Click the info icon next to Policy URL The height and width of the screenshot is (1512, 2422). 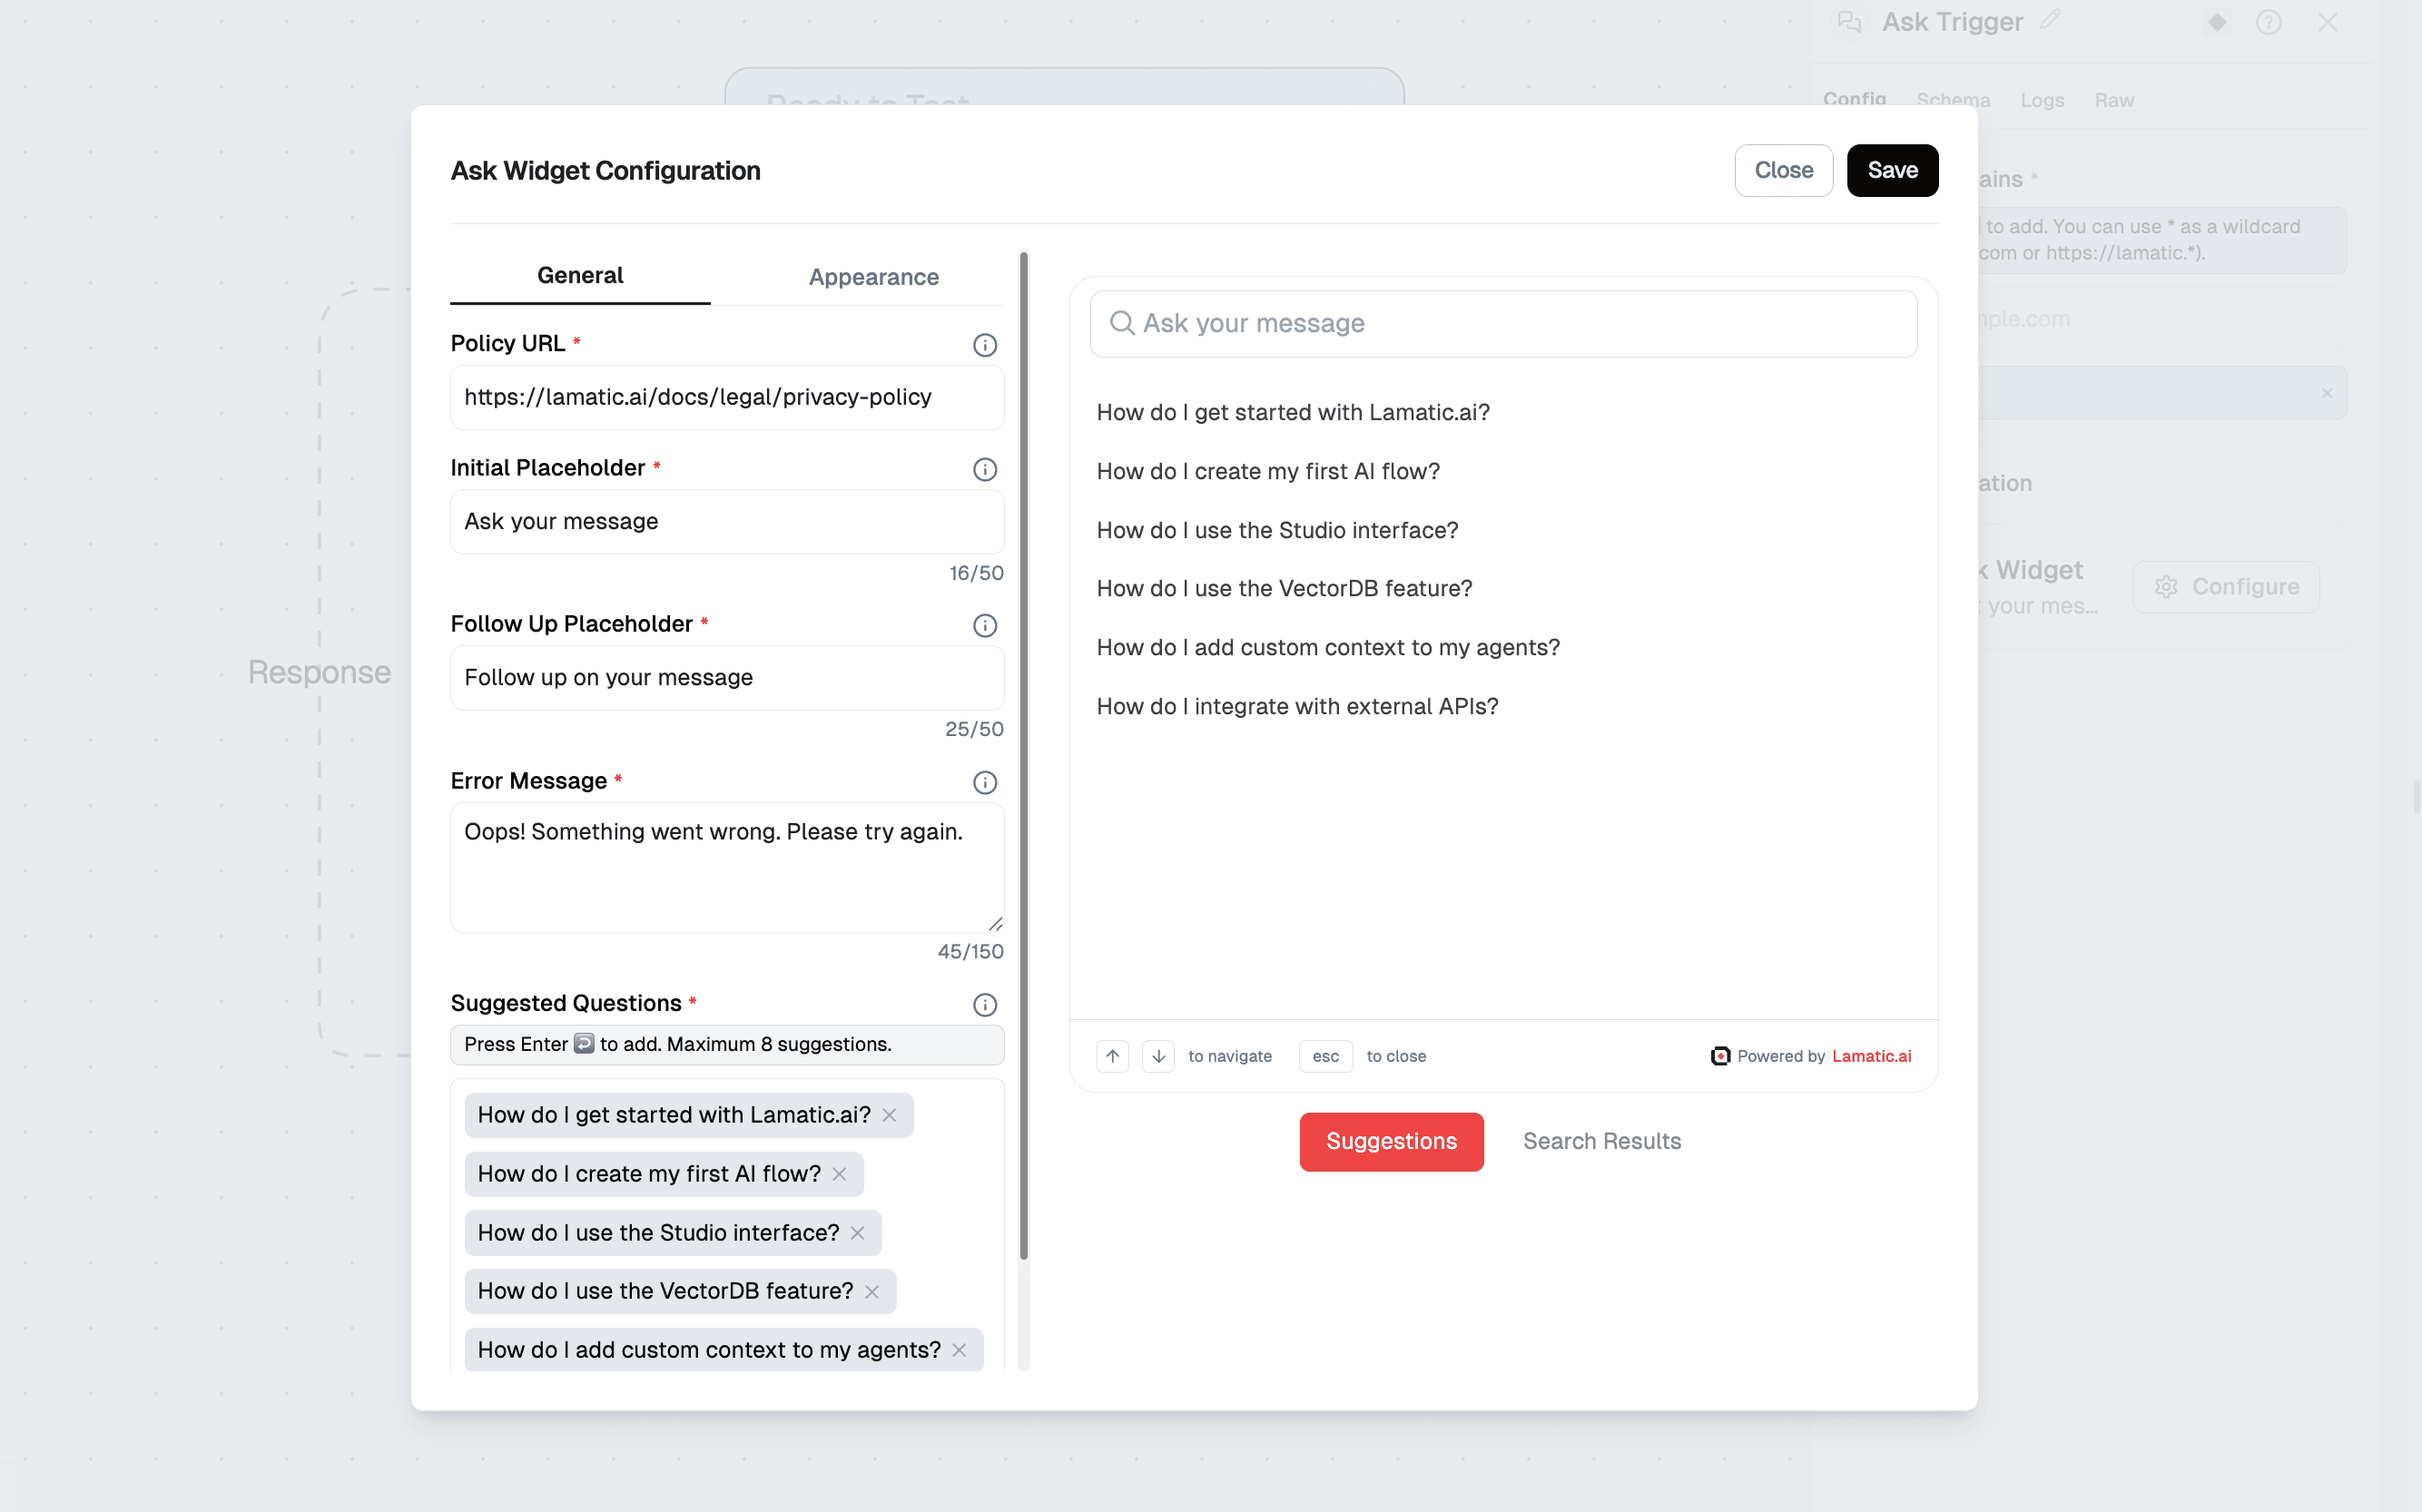pyautogui.click(x=985, y=344)
